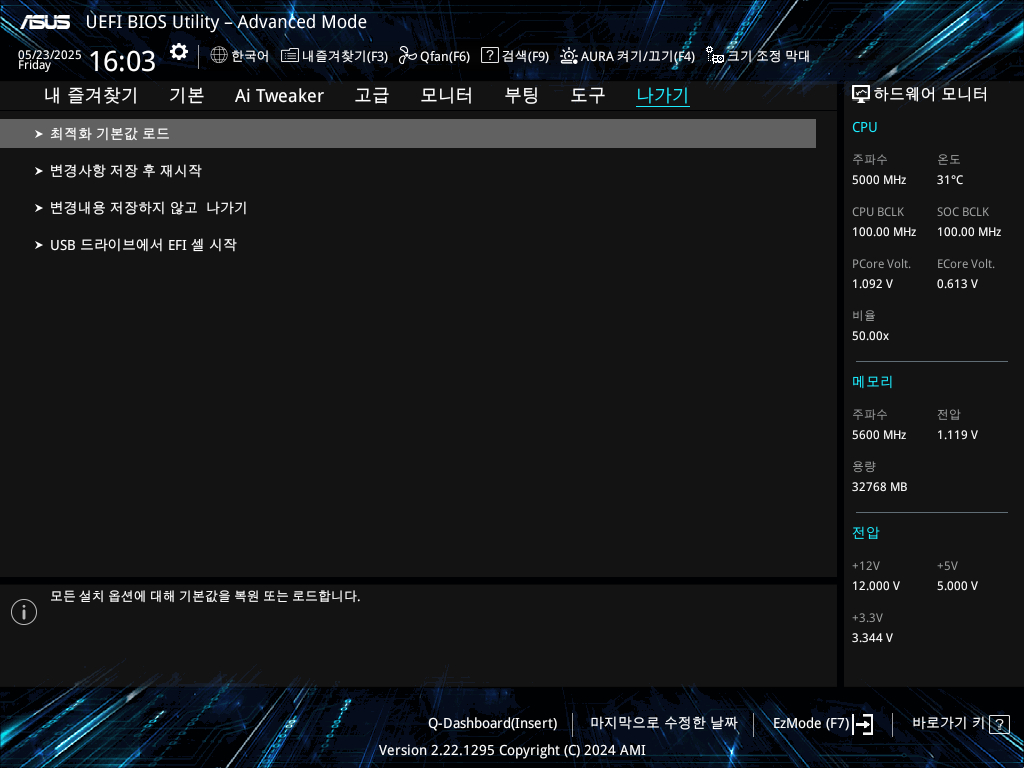
Task: Open 바로가기 키 help
Action: tap(948, 723)
